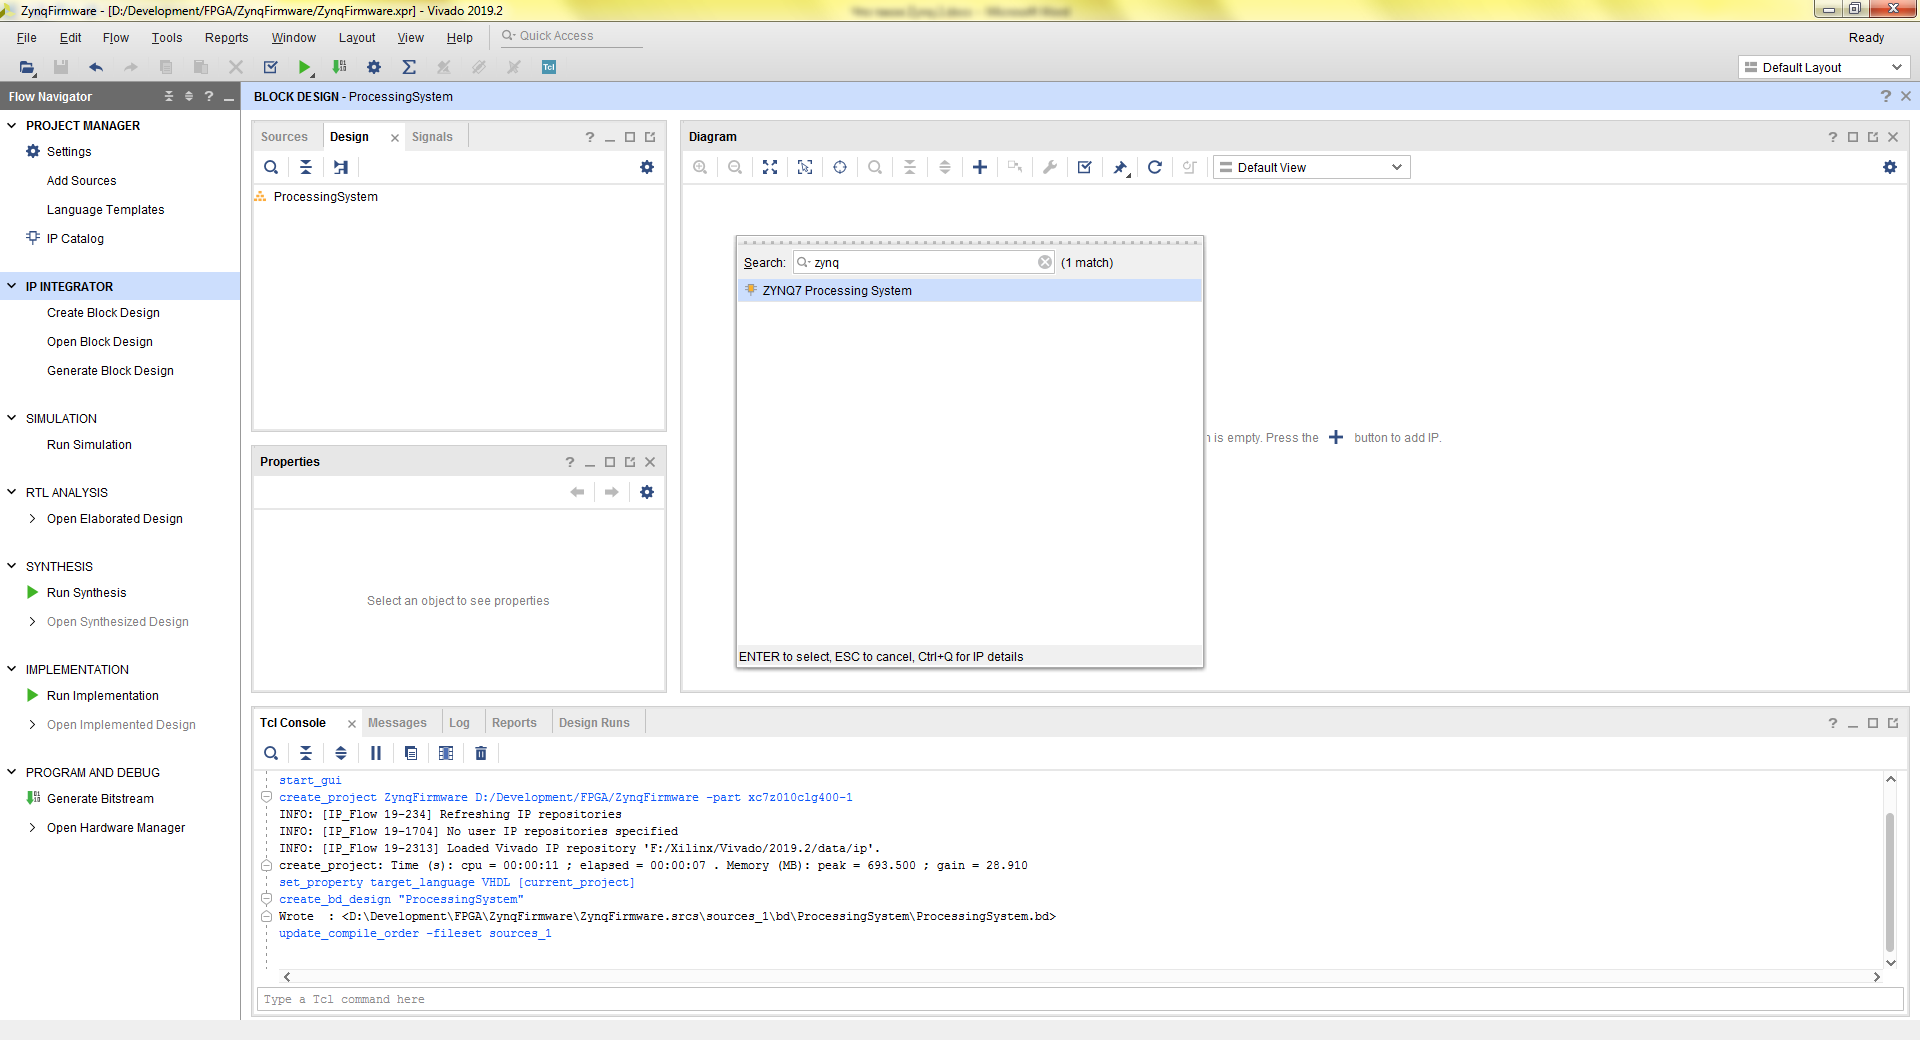Collapse the SIMULATION section
This screenshot has width=1920, height=1040.
click(12, 418)
